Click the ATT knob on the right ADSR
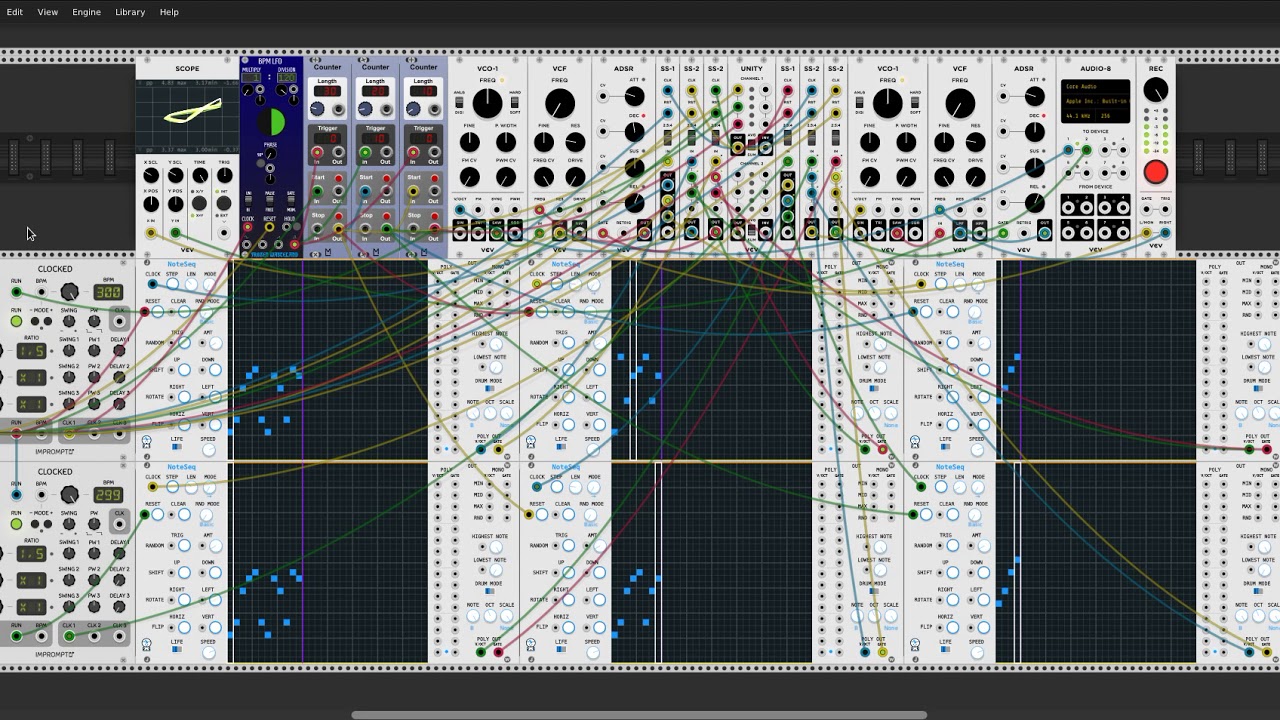 [1034, 96]
